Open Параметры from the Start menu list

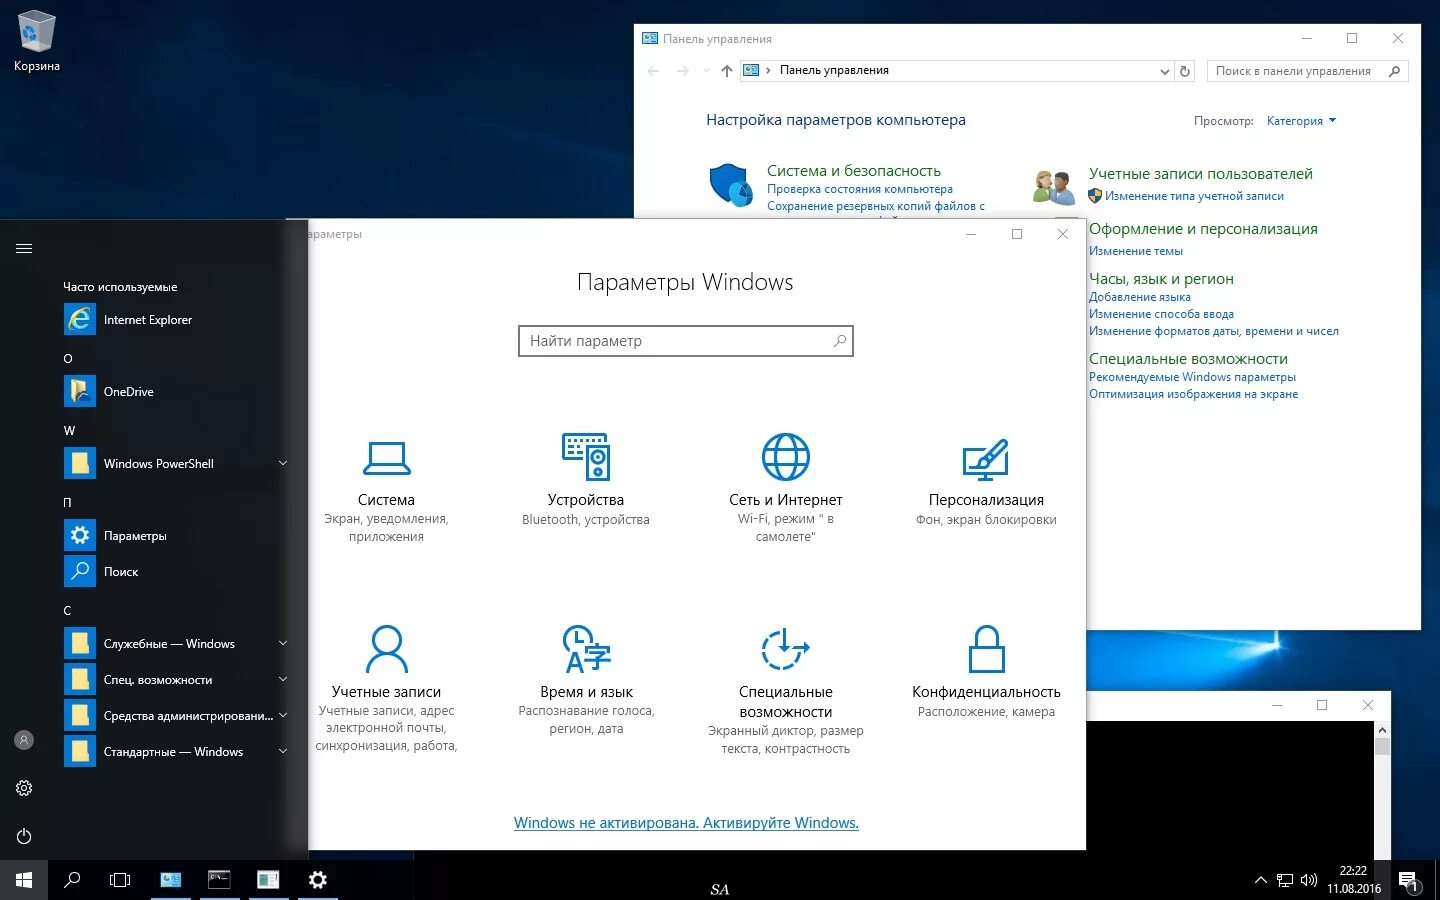[176, 536]
